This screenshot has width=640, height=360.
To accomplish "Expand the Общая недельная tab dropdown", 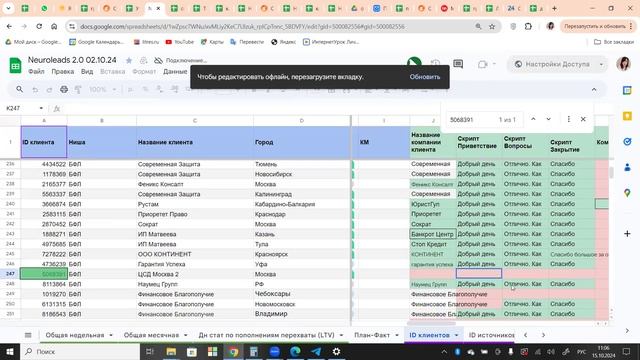I will [x=111, y=336].
